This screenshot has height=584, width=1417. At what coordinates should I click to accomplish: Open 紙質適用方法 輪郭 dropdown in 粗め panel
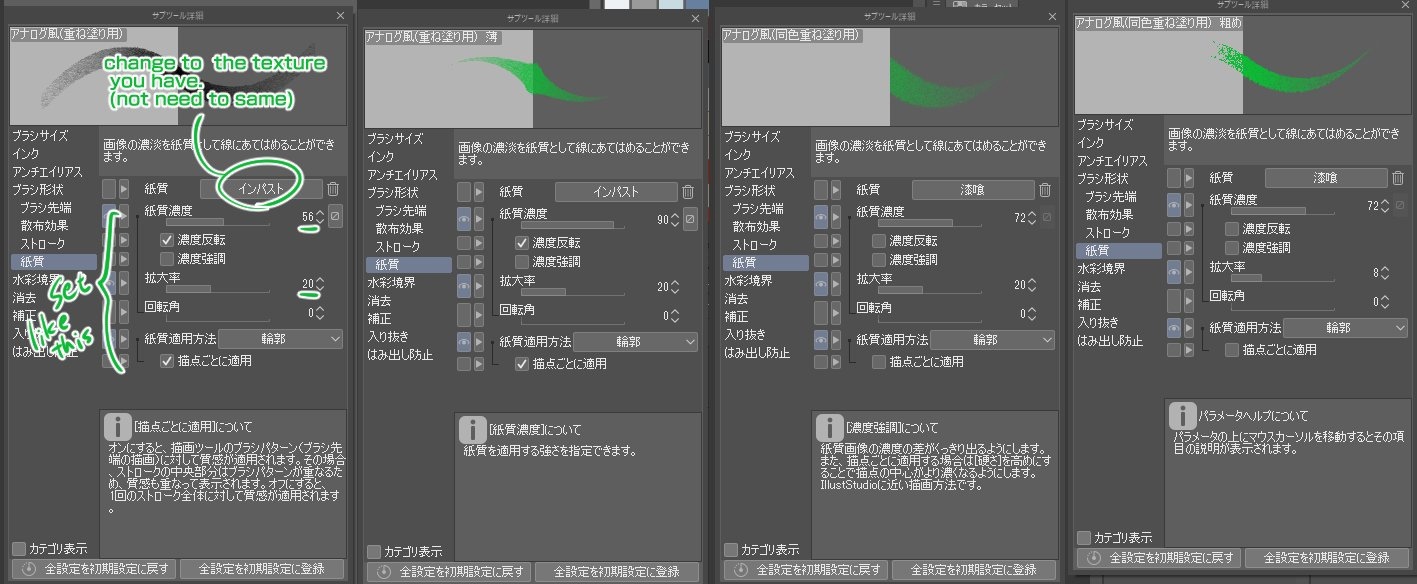point(1345,327)
